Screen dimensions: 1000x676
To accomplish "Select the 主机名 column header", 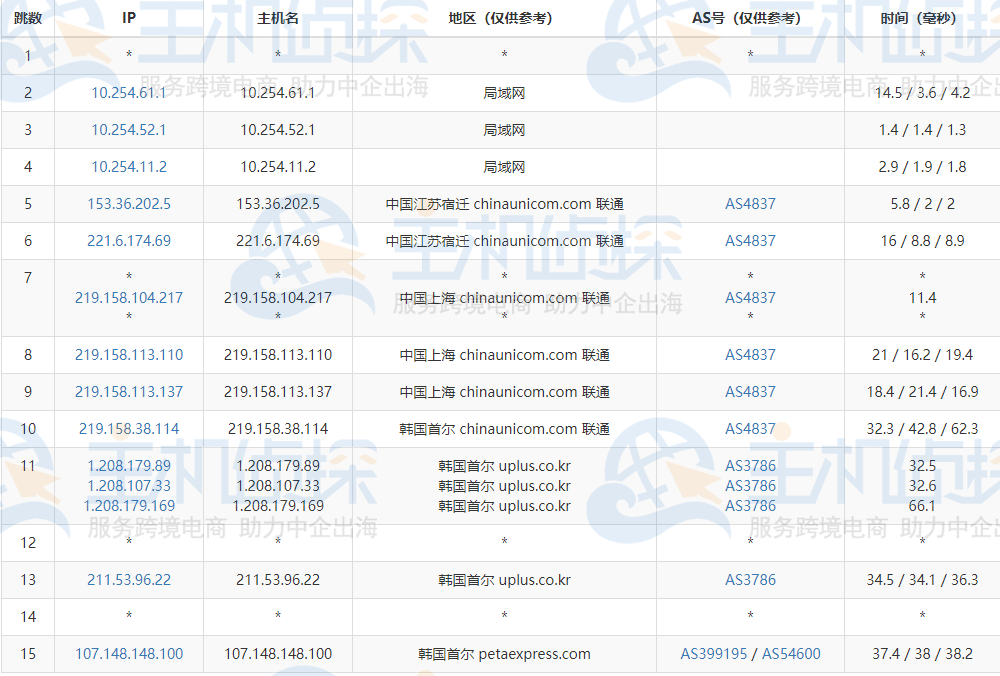I will pos(277,17).
